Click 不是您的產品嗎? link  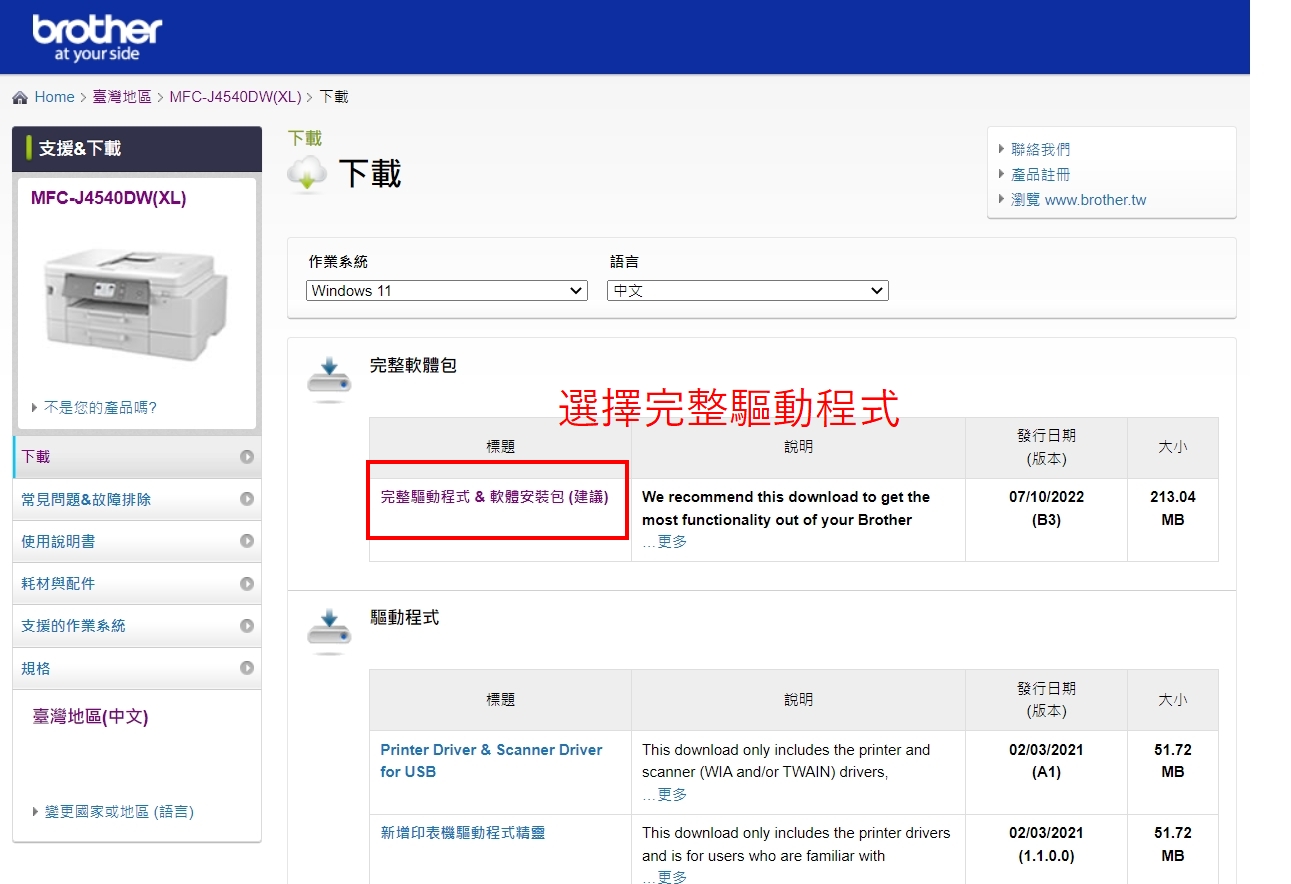tap(100, 408)
